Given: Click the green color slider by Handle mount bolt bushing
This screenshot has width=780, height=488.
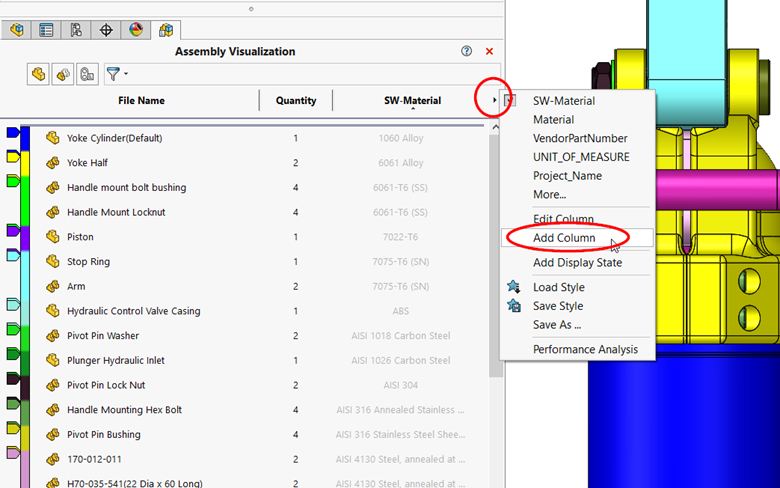Looking at the screenshot, I should tap(13, 181).
